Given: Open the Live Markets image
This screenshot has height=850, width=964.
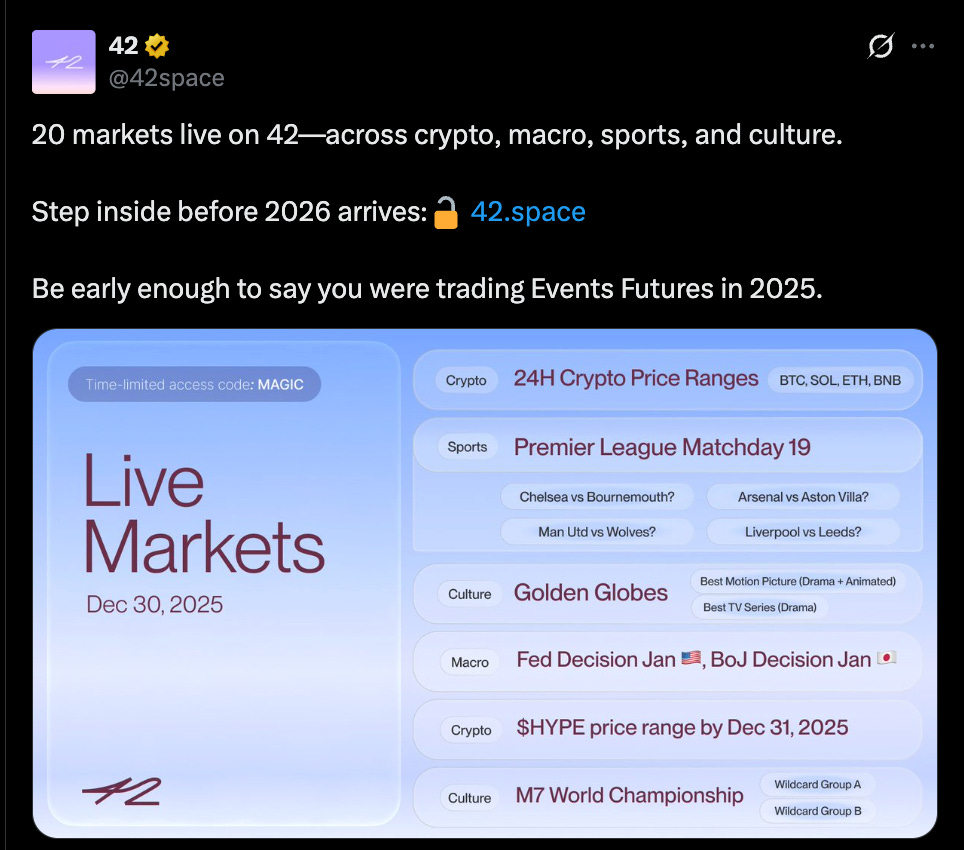Looking at the screenshot, I should 484,583.
